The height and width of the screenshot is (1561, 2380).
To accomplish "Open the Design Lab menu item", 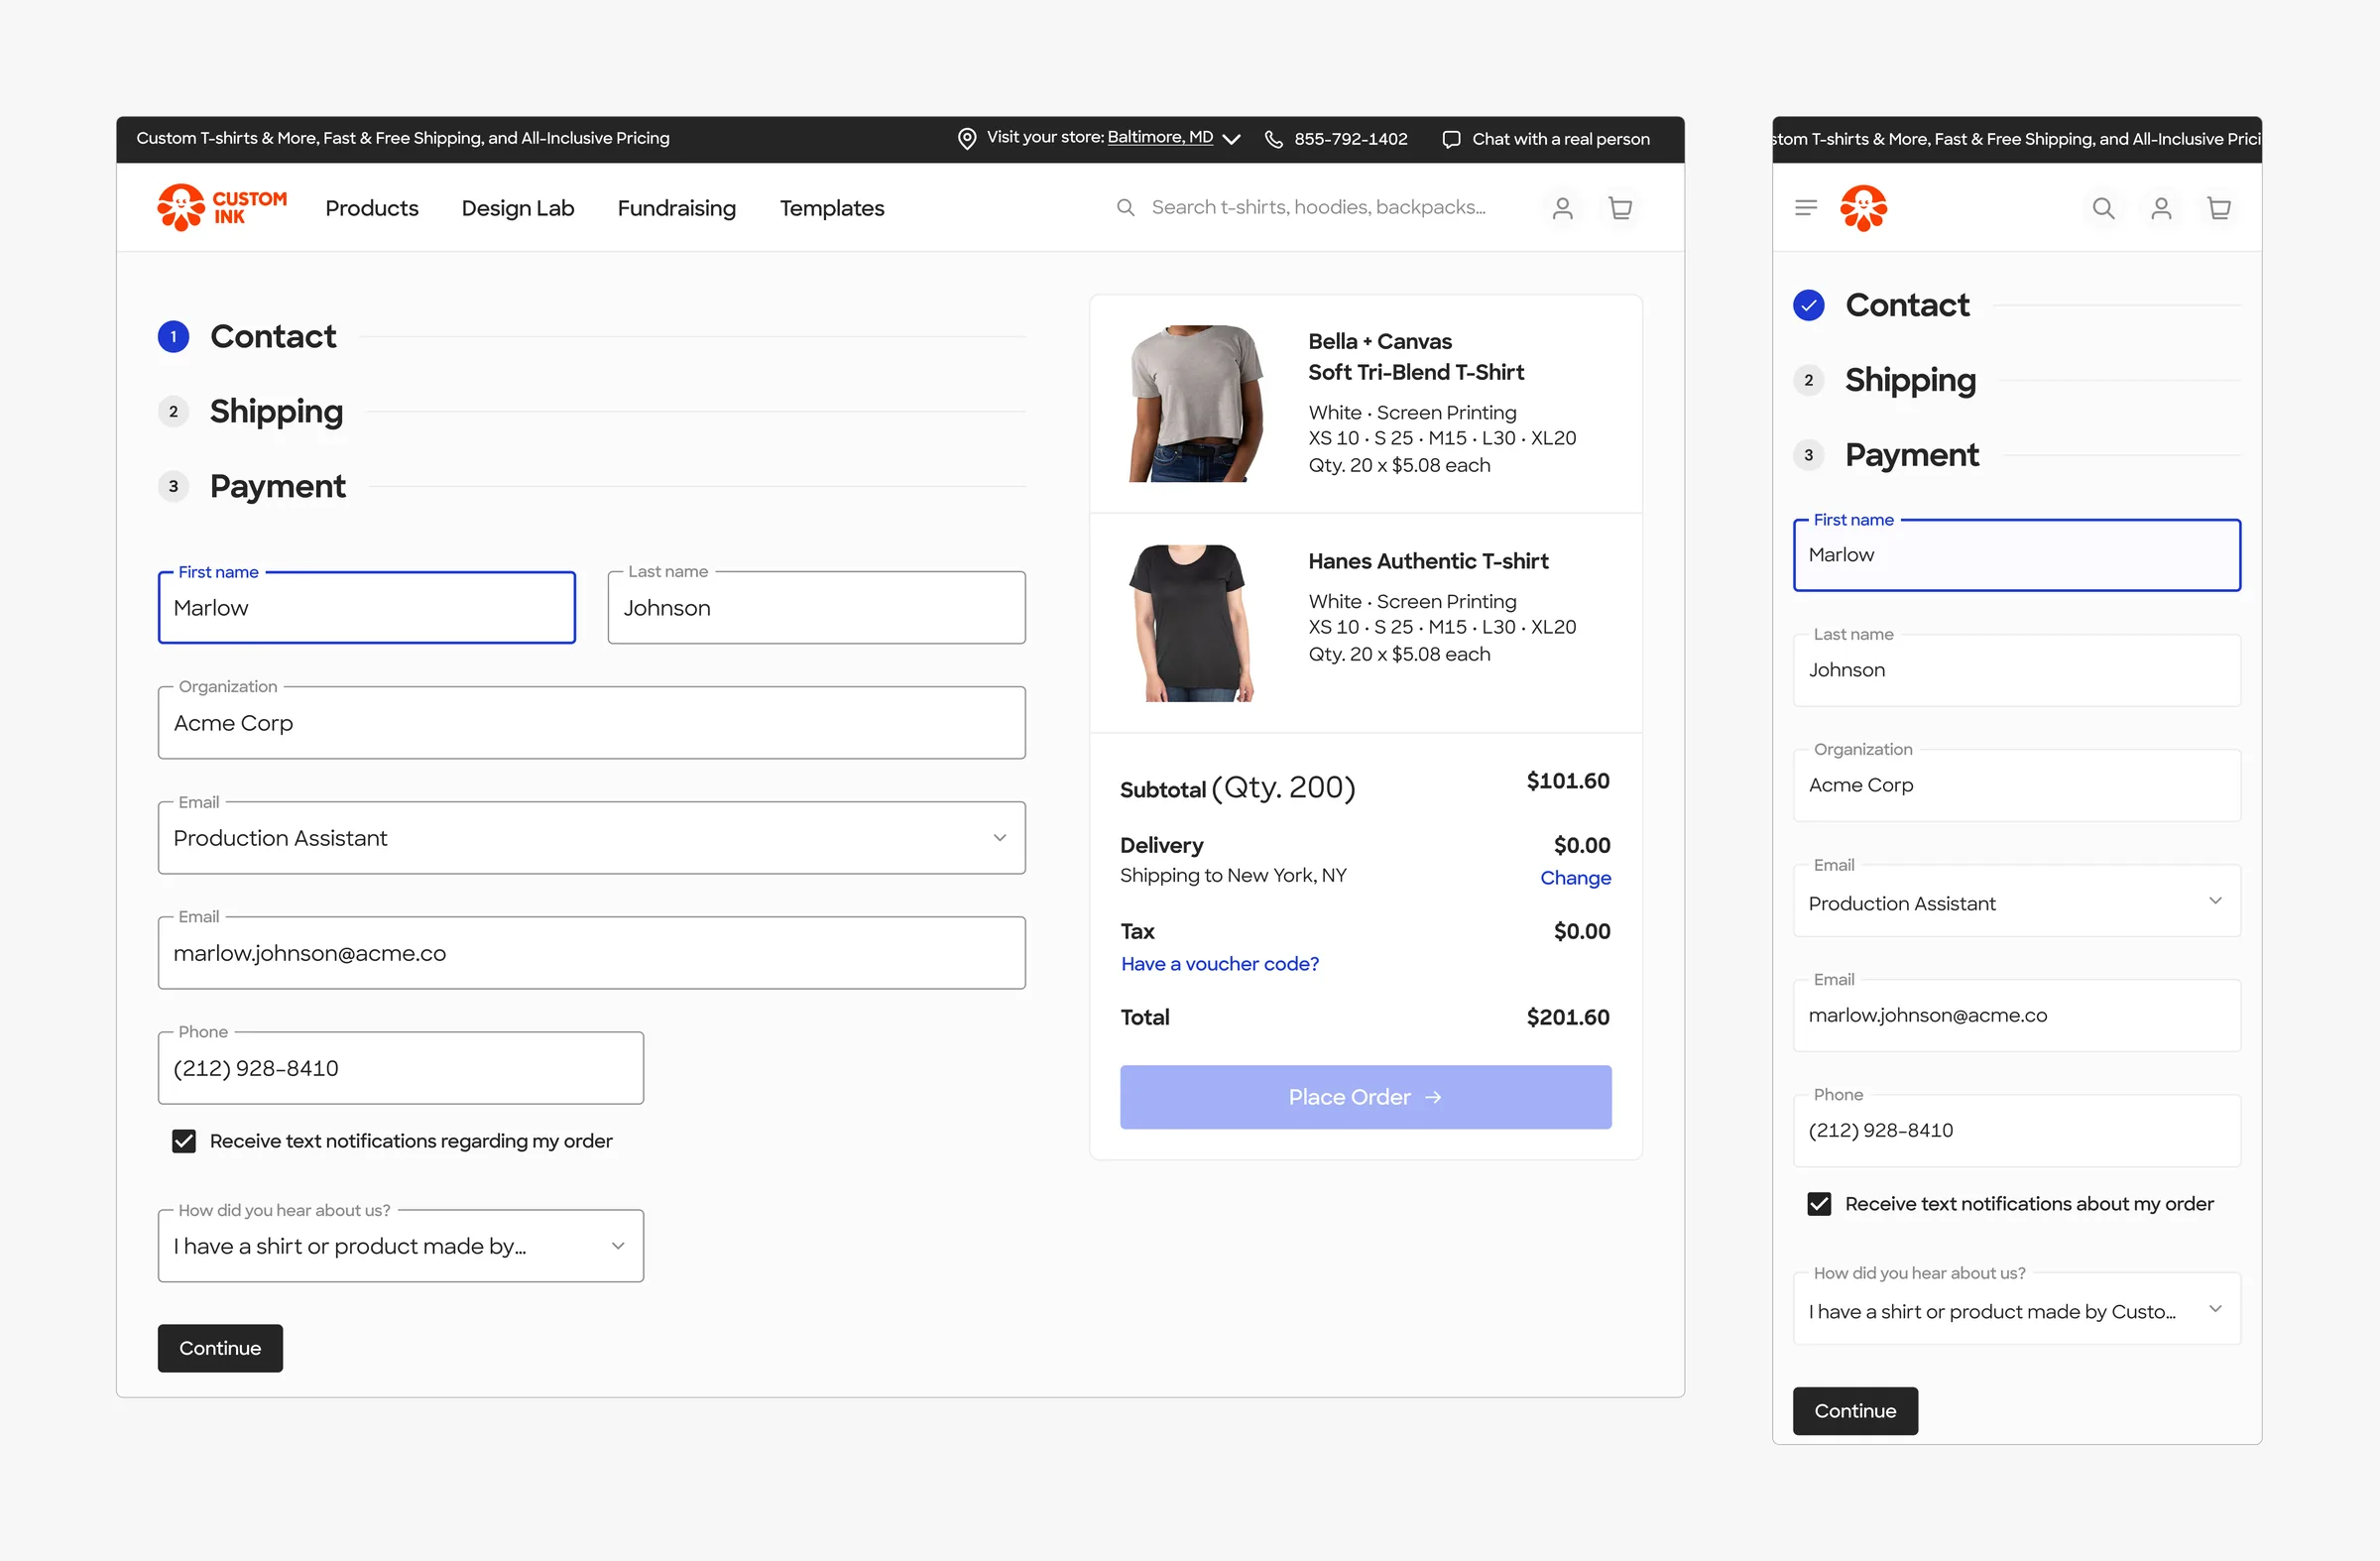I will (x=518, y=208).
